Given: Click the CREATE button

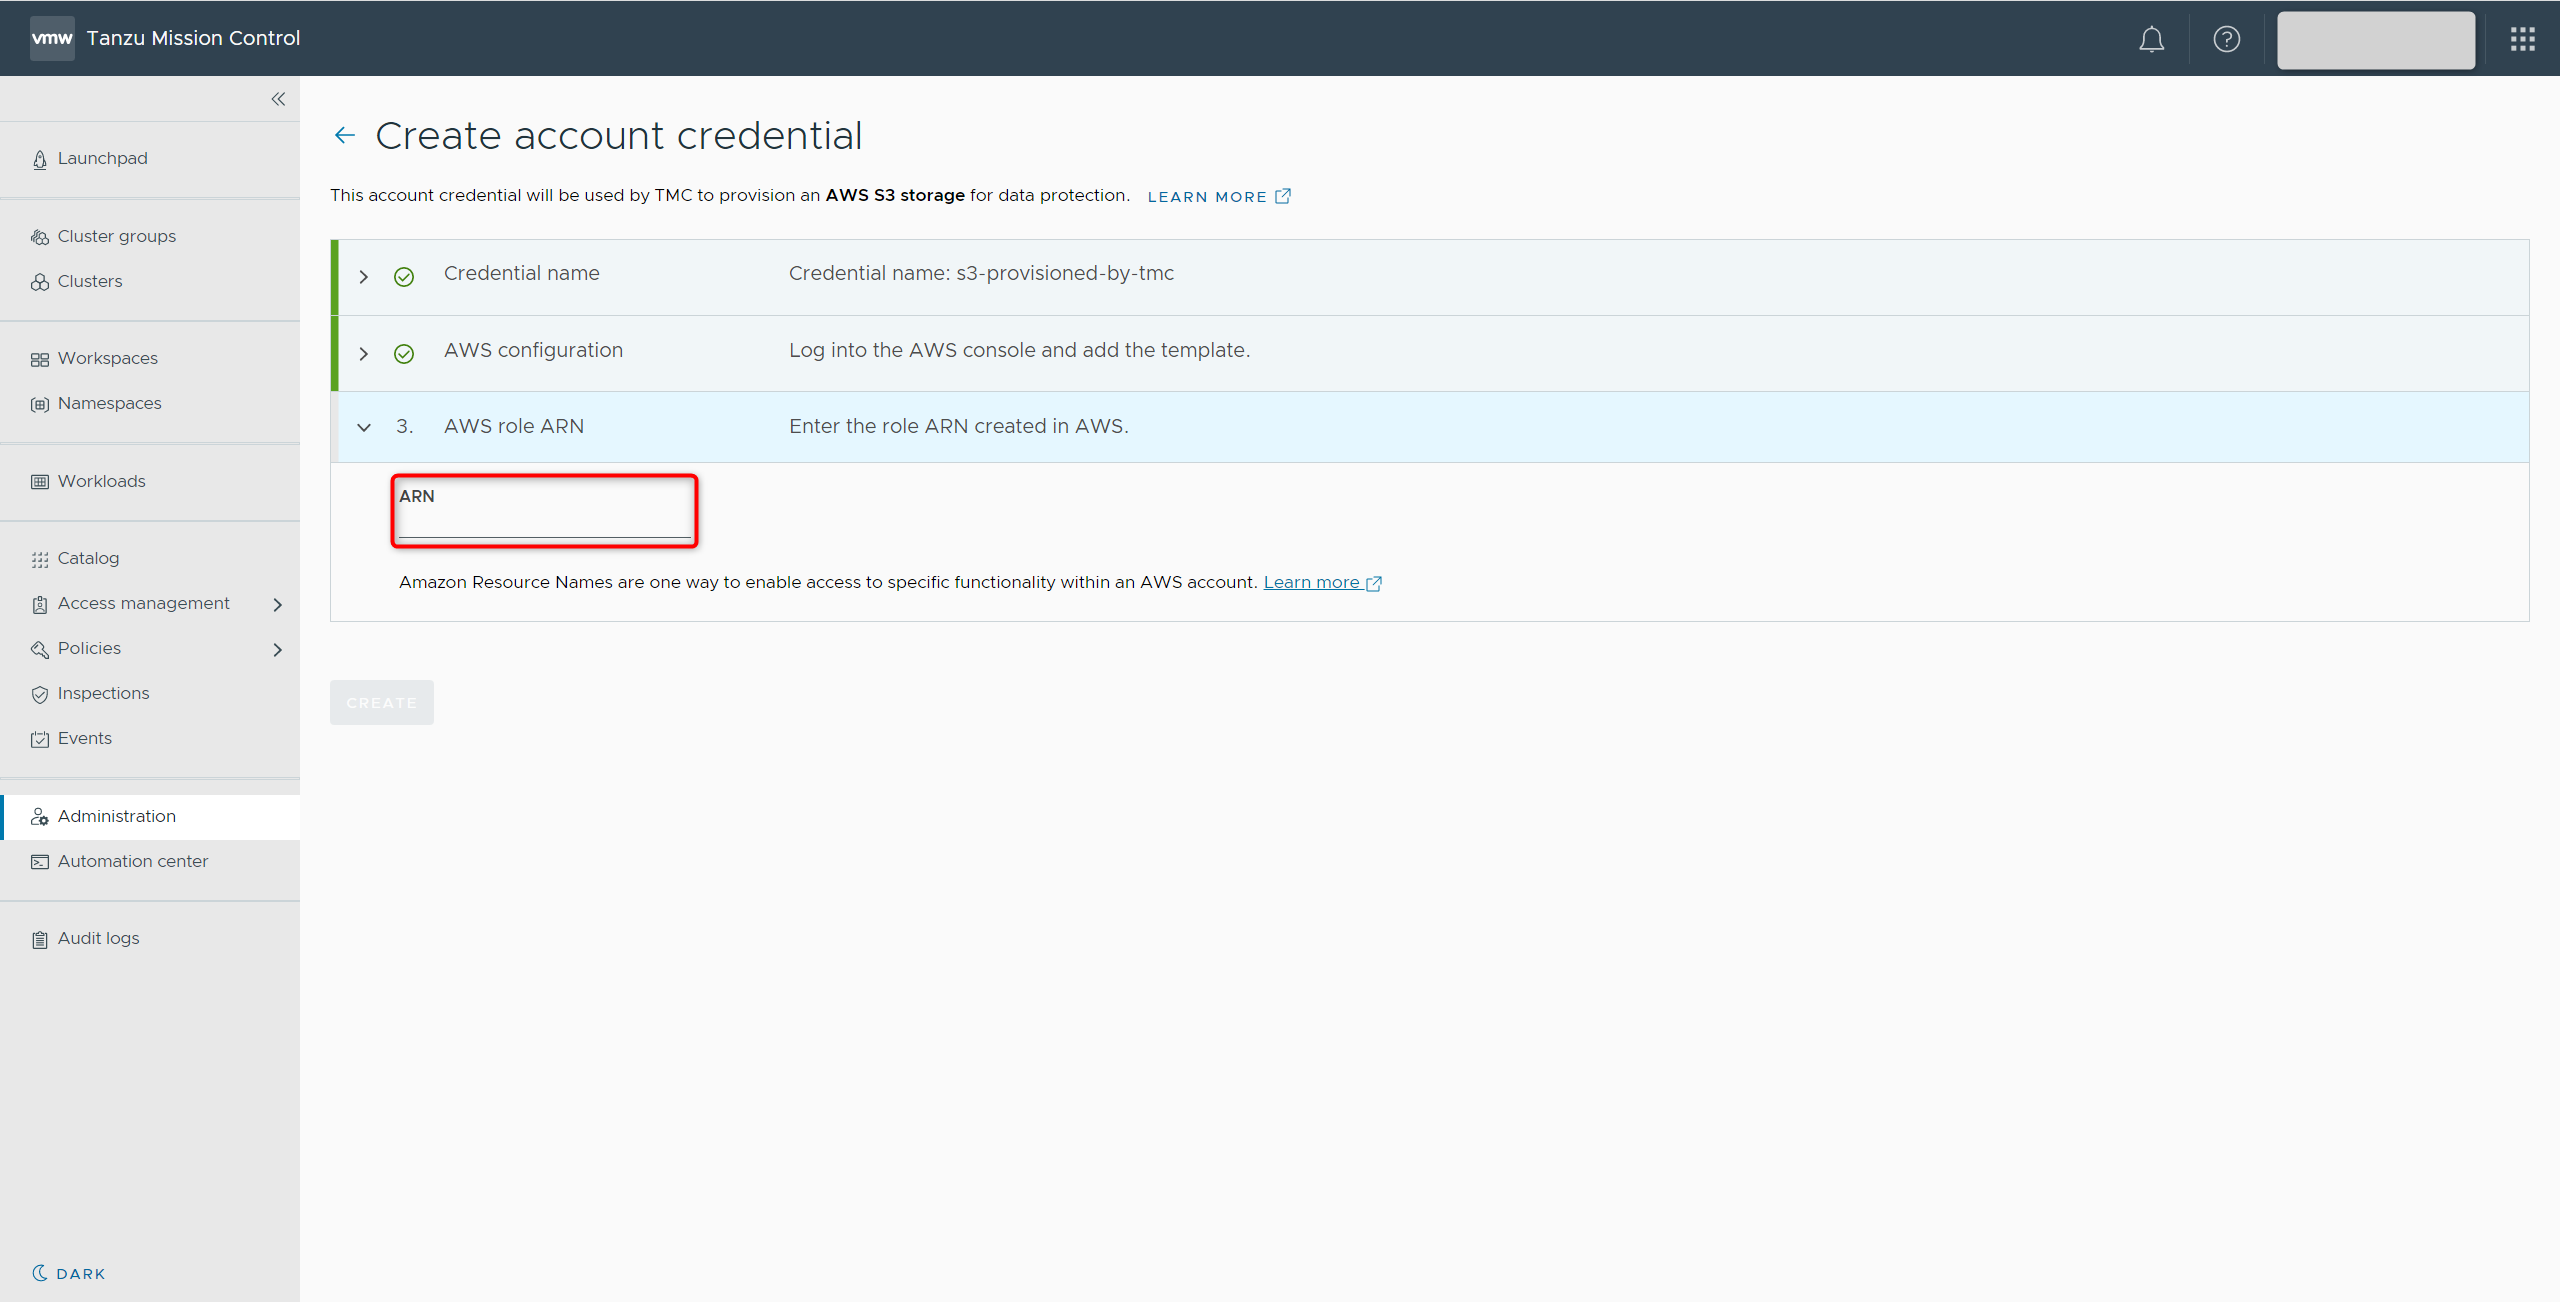Looking at the screenshot, I should coord(381,703).
